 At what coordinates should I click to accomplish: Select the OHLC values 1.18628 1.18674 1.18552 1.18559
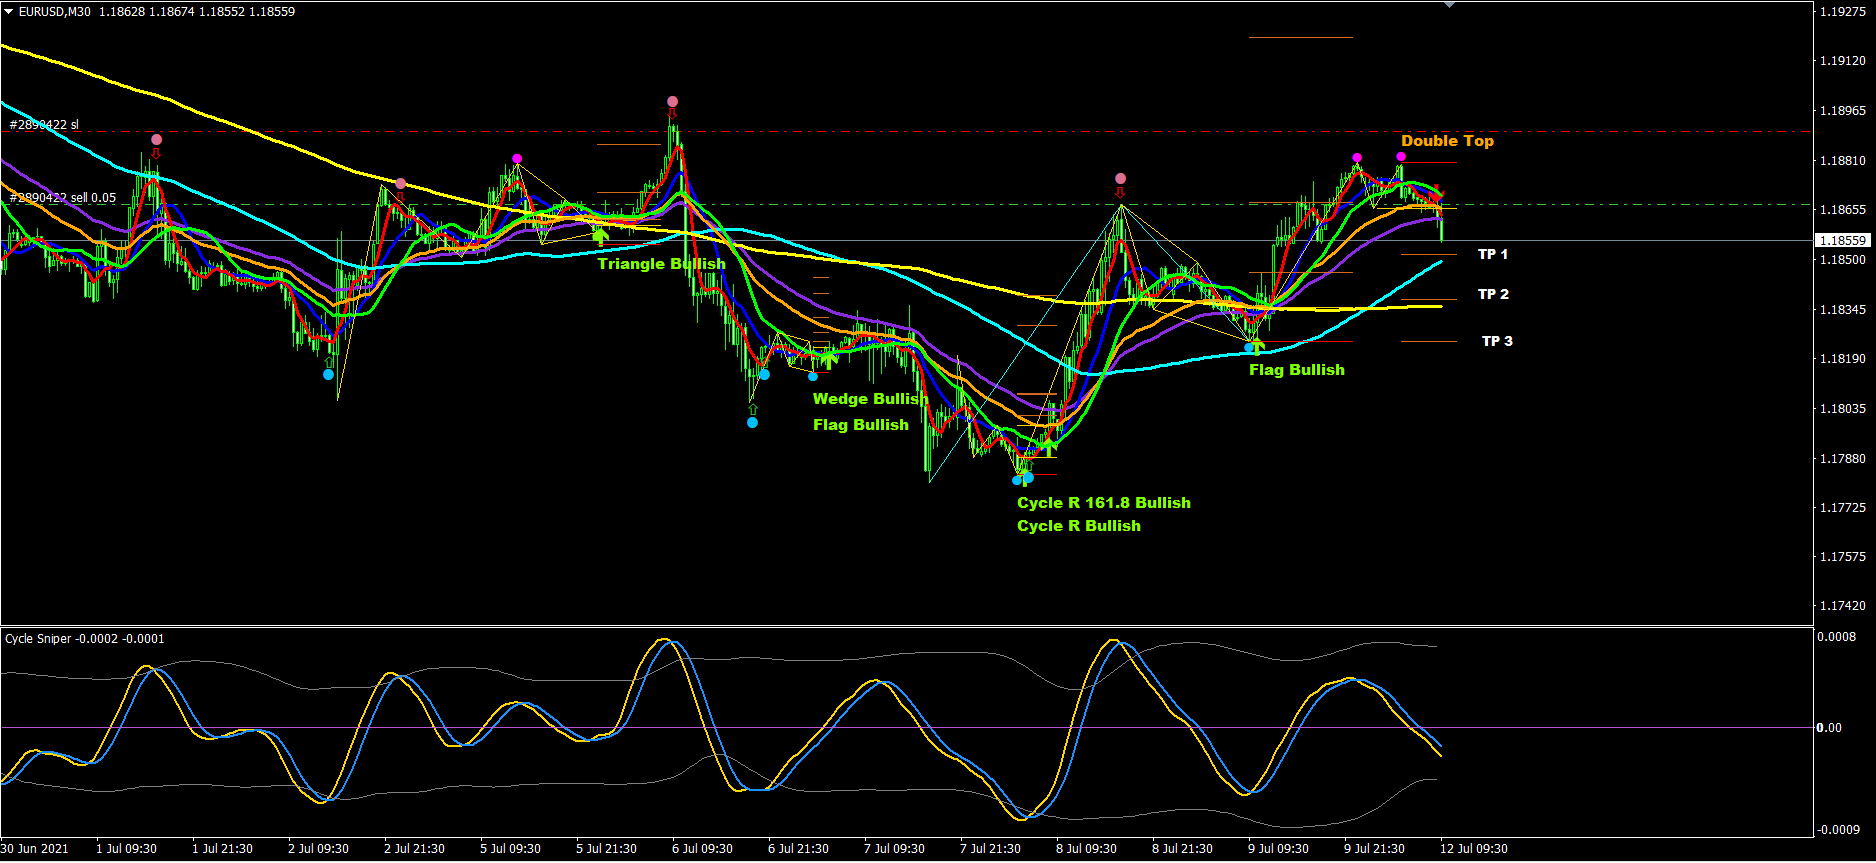click(x=197, y=12)
